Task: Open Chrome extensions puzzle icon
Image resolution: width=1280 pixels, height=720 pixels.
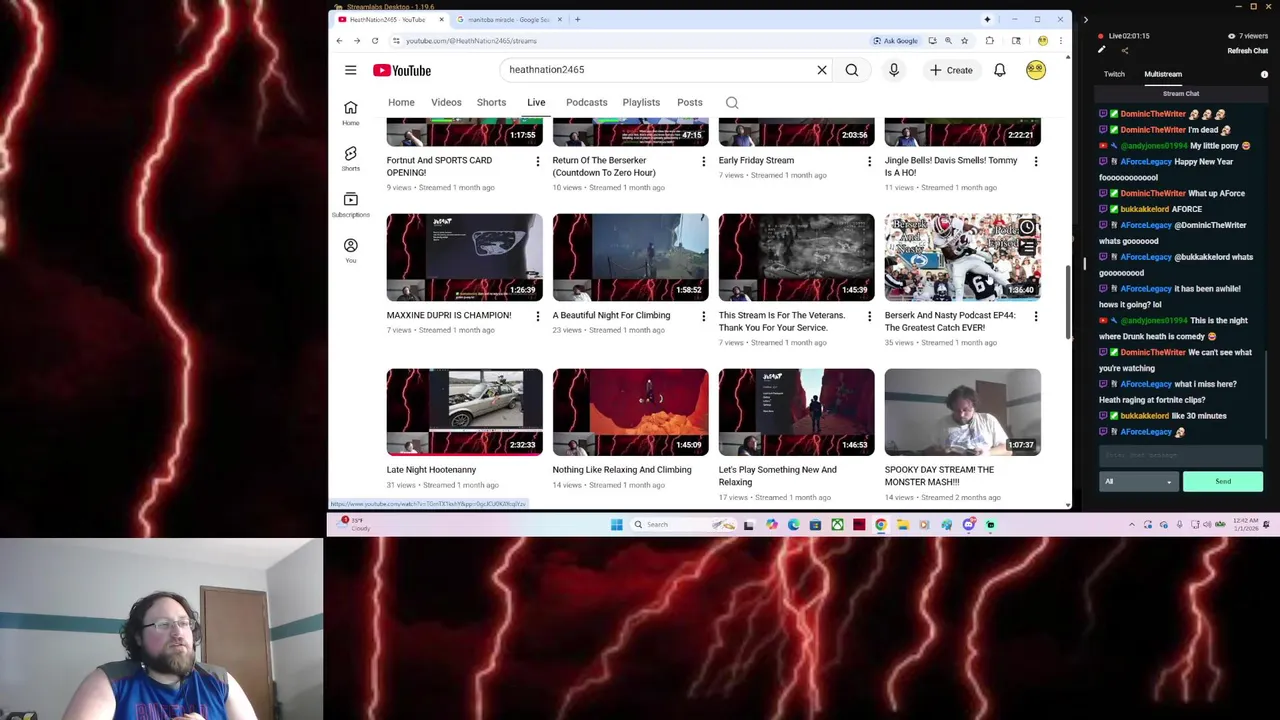Action: 990,41
